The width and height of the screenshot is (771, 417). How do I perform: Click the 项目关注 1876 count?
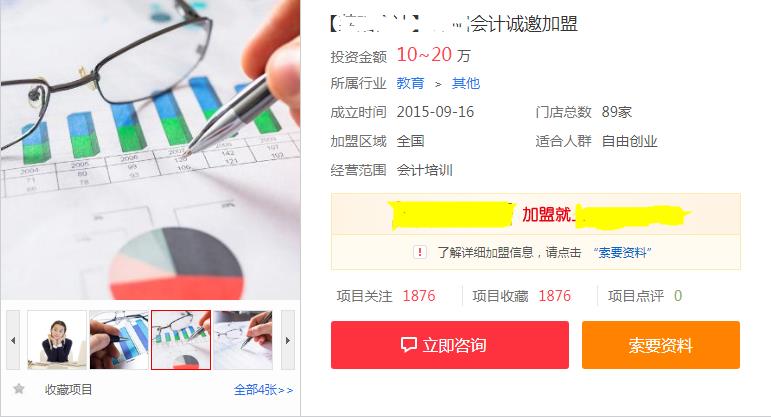click(x=419, y=296)
